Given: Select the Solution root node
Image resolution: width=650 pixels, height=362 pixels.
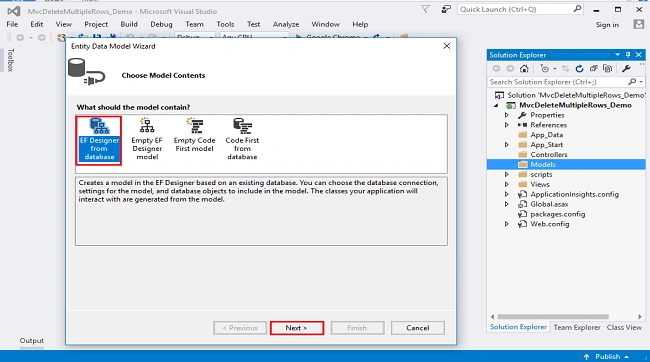Looking at the screenshot, I should [x=570, y=95].
